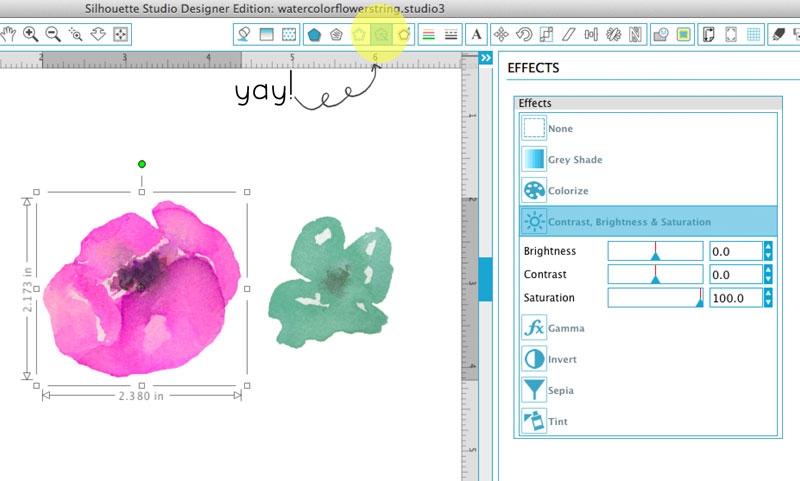Open the Replicate panel icon
The image size is (800, 481).
[613, 34]
